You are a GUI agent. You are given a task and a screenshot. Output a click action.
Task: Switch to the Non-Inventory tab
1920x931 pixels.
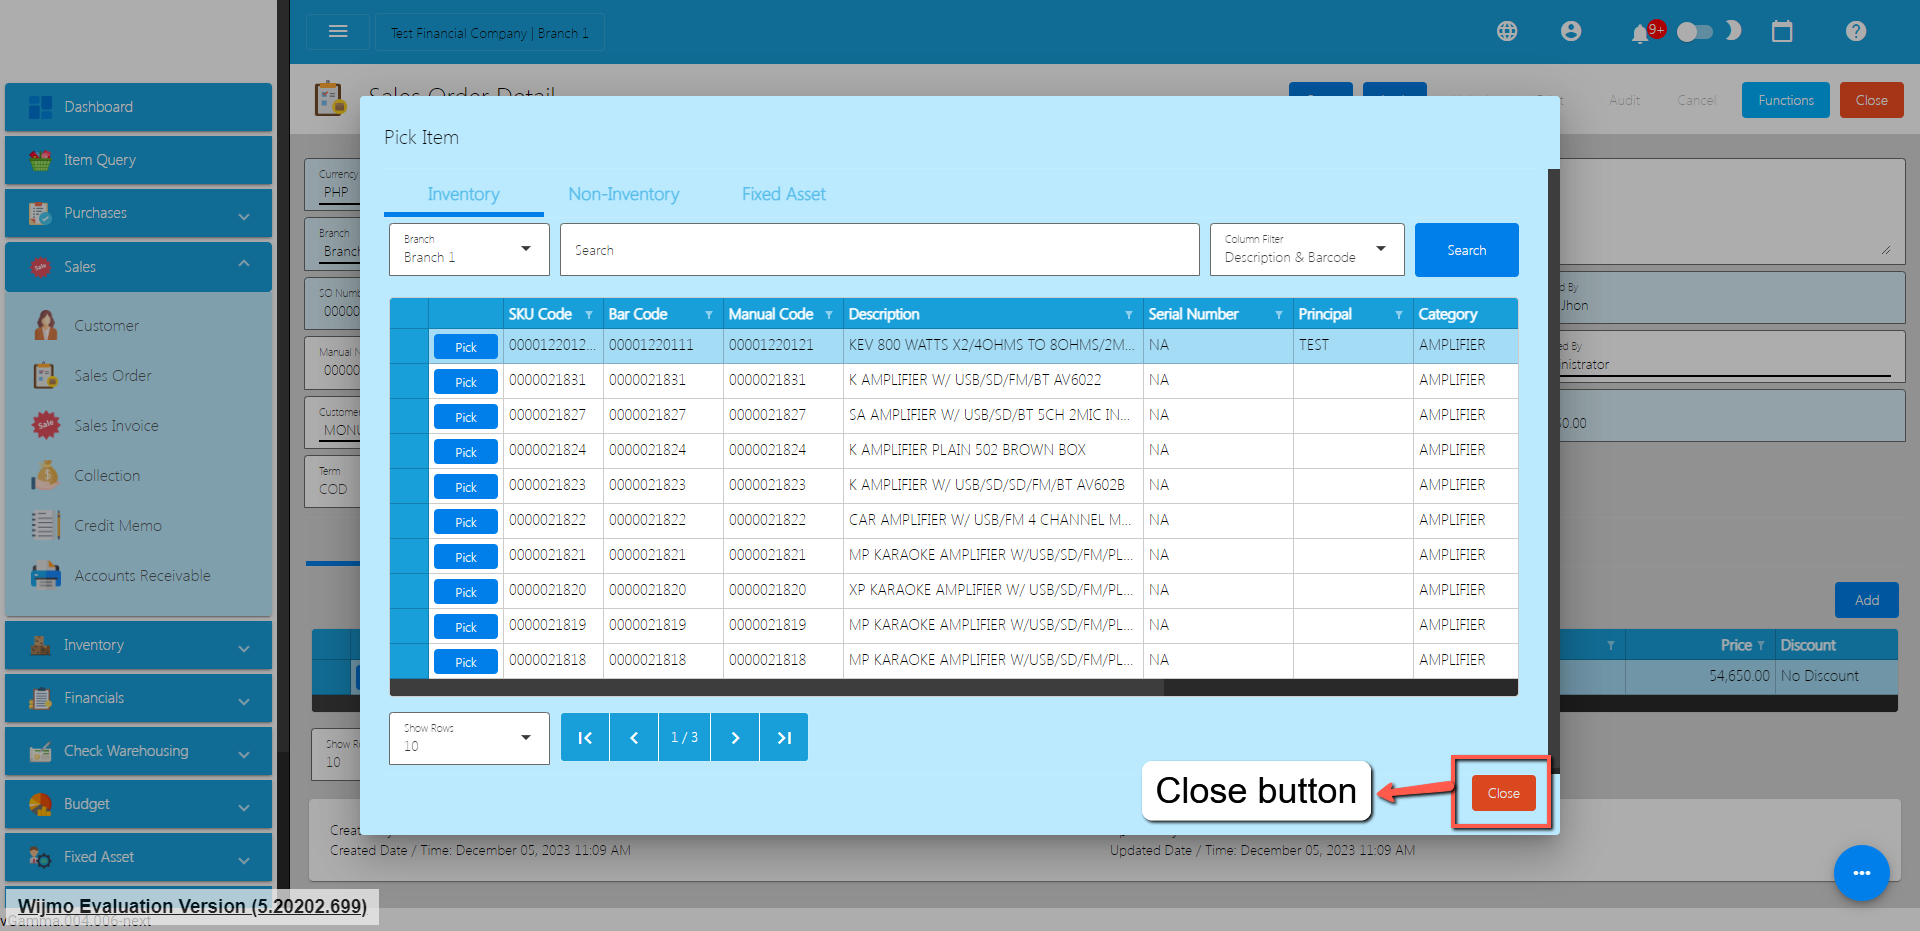[623, 194]
